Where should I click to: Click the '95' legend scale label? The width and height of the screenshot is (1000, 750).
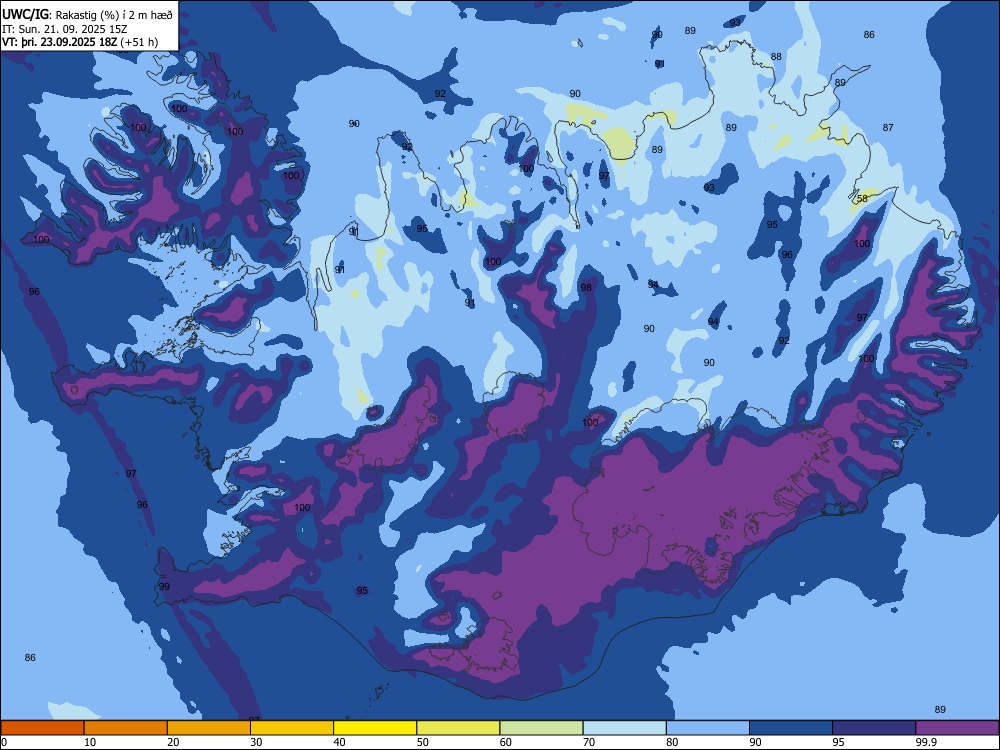[x=838, y=742]
